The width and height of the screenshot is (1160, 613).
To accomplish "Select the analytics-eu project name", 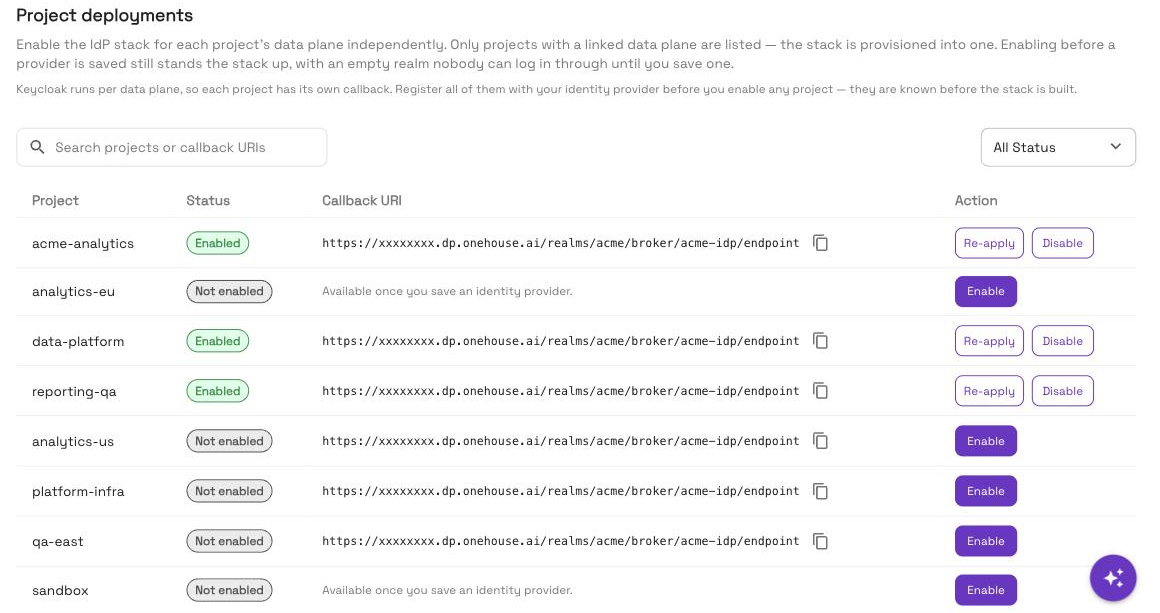I will (x=73, y=291).
